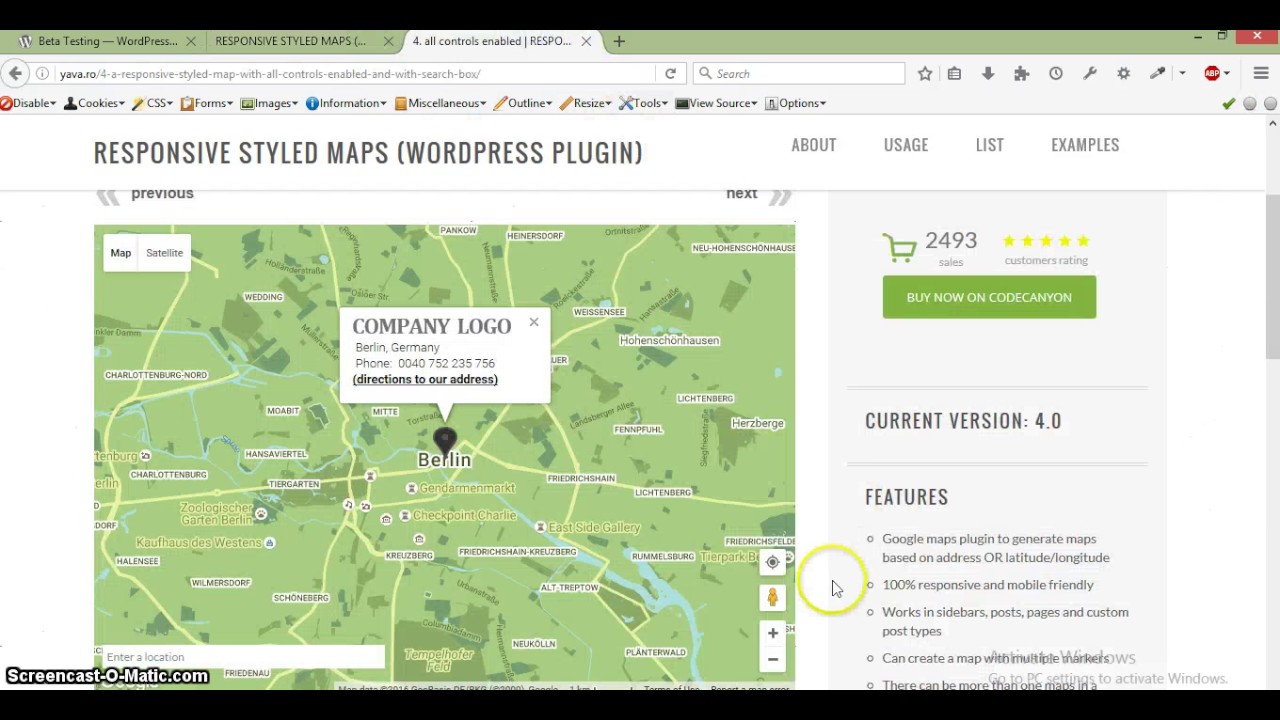Click the Checkpoint Charlie map landmark
Viewport: 1280px width, 720px height.
(x=456, y=516)
